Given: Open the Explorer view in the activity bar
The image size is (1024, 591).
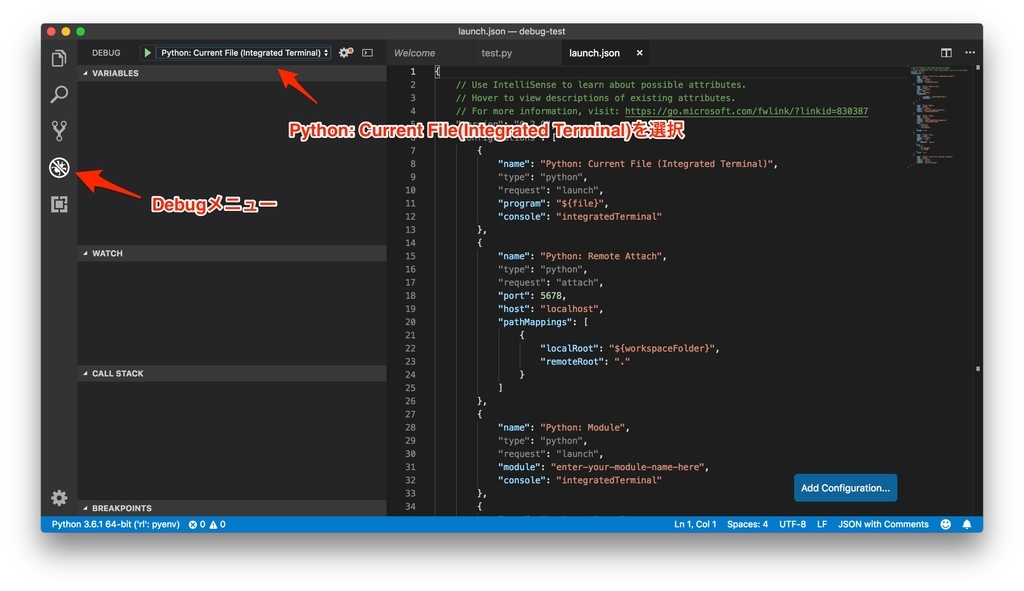Looking at the screenshot, I should click(x=59, y=58).
